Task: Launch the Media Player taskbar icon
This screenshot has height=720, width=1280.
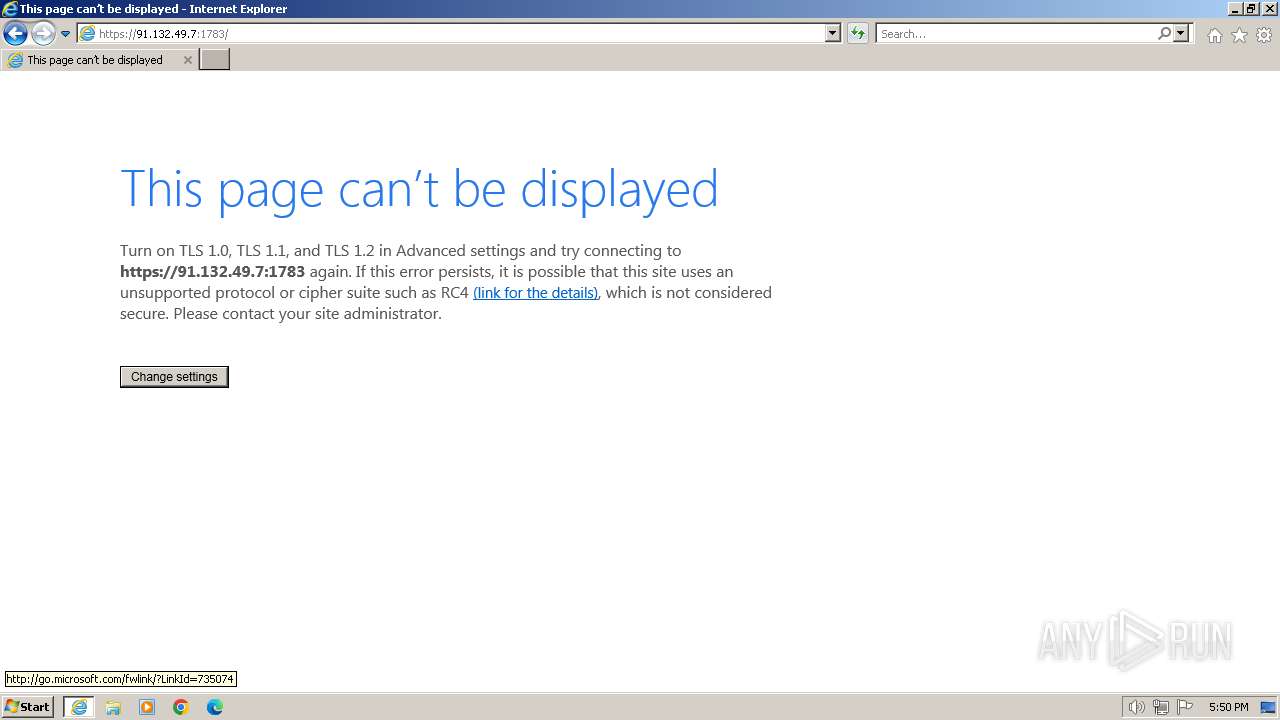Action: coord(147,707)
